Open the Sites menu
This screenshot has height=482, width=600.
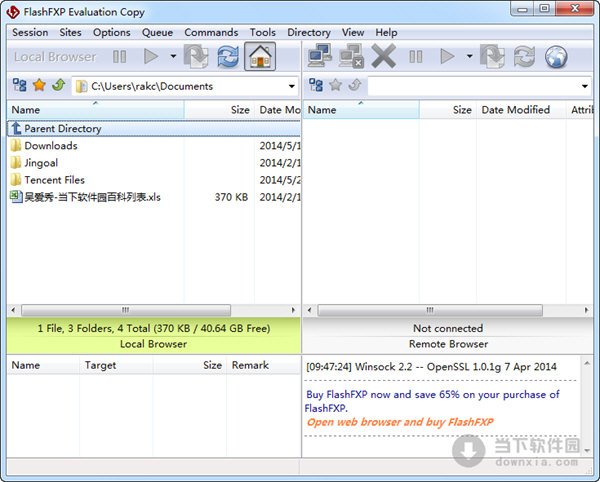point(70,33)
